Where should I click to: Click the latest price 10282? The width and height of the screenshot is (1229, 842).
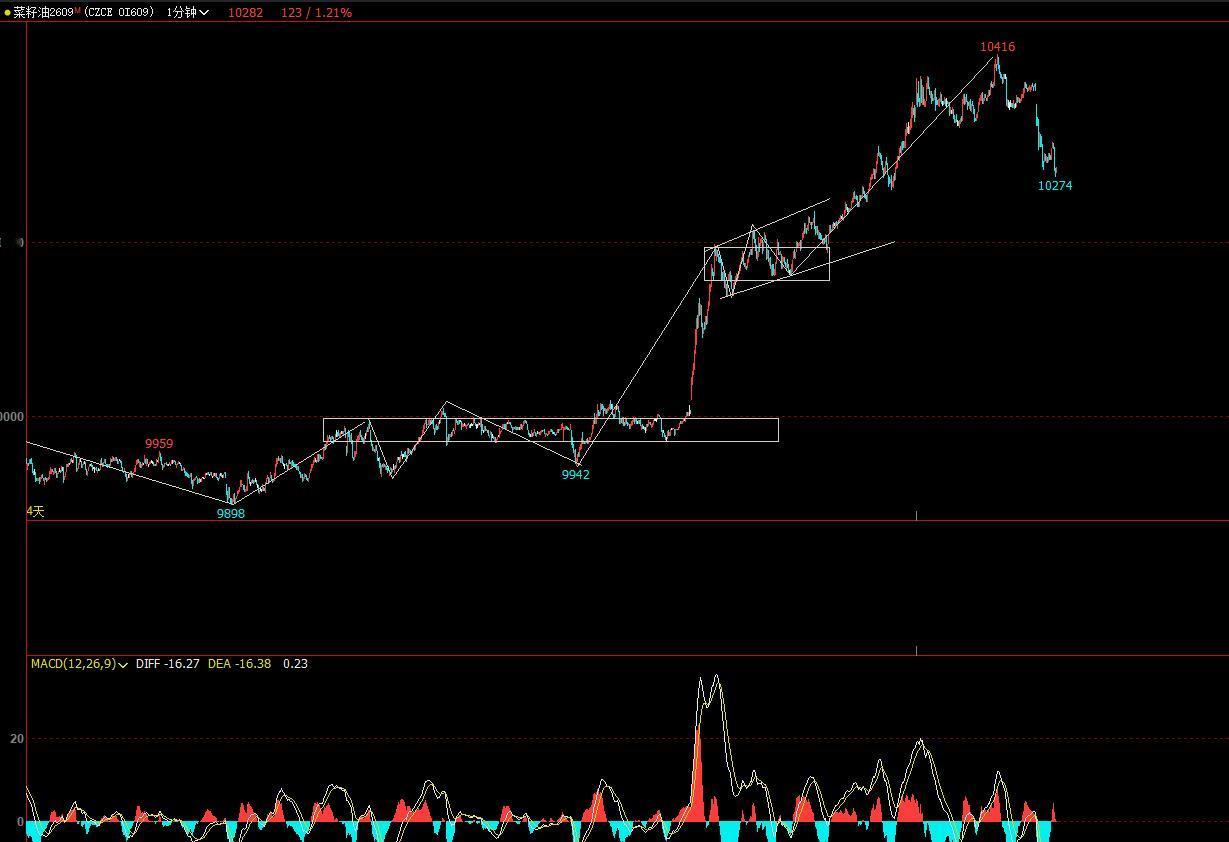(x=245, y=12)
